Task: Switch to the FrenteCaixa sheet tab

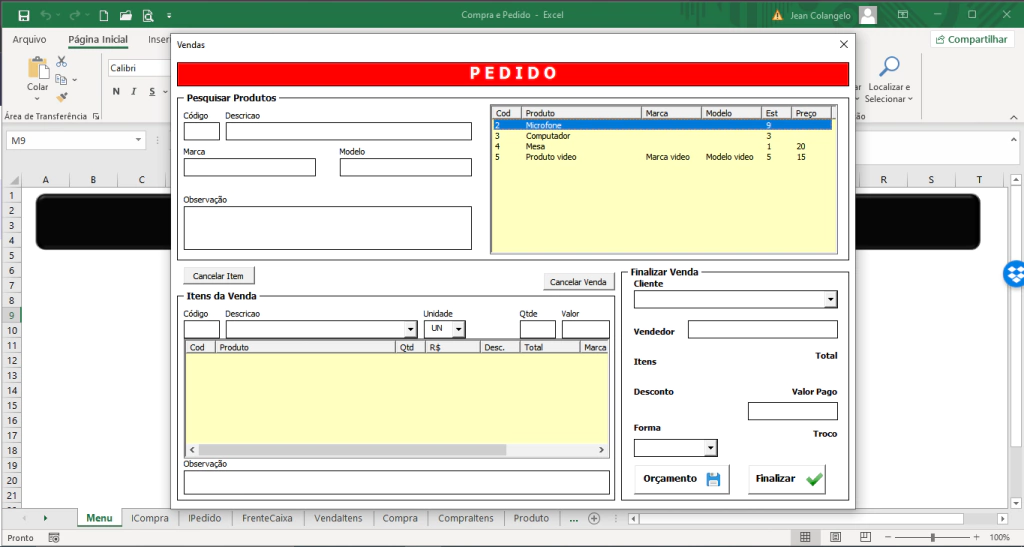Action: 267,518
